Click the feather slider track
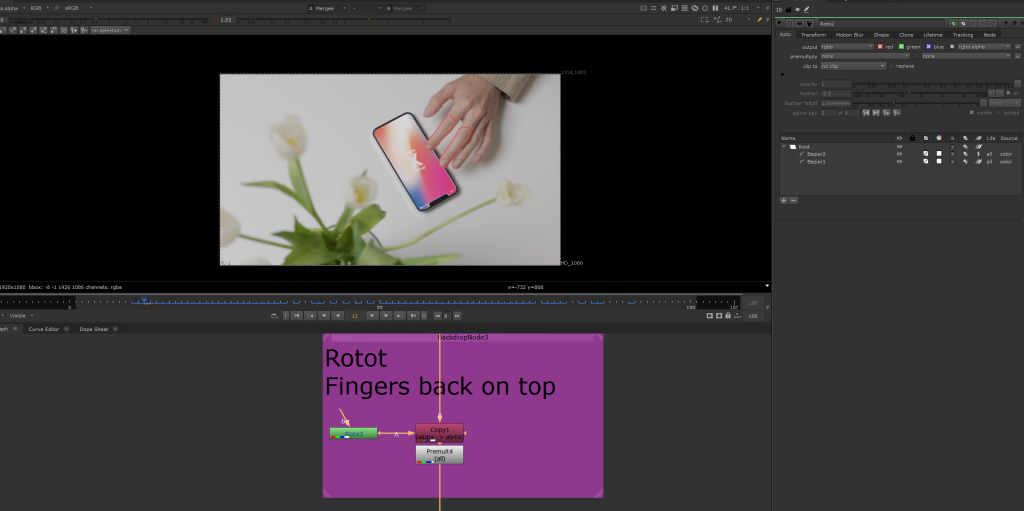 point(919,93)
